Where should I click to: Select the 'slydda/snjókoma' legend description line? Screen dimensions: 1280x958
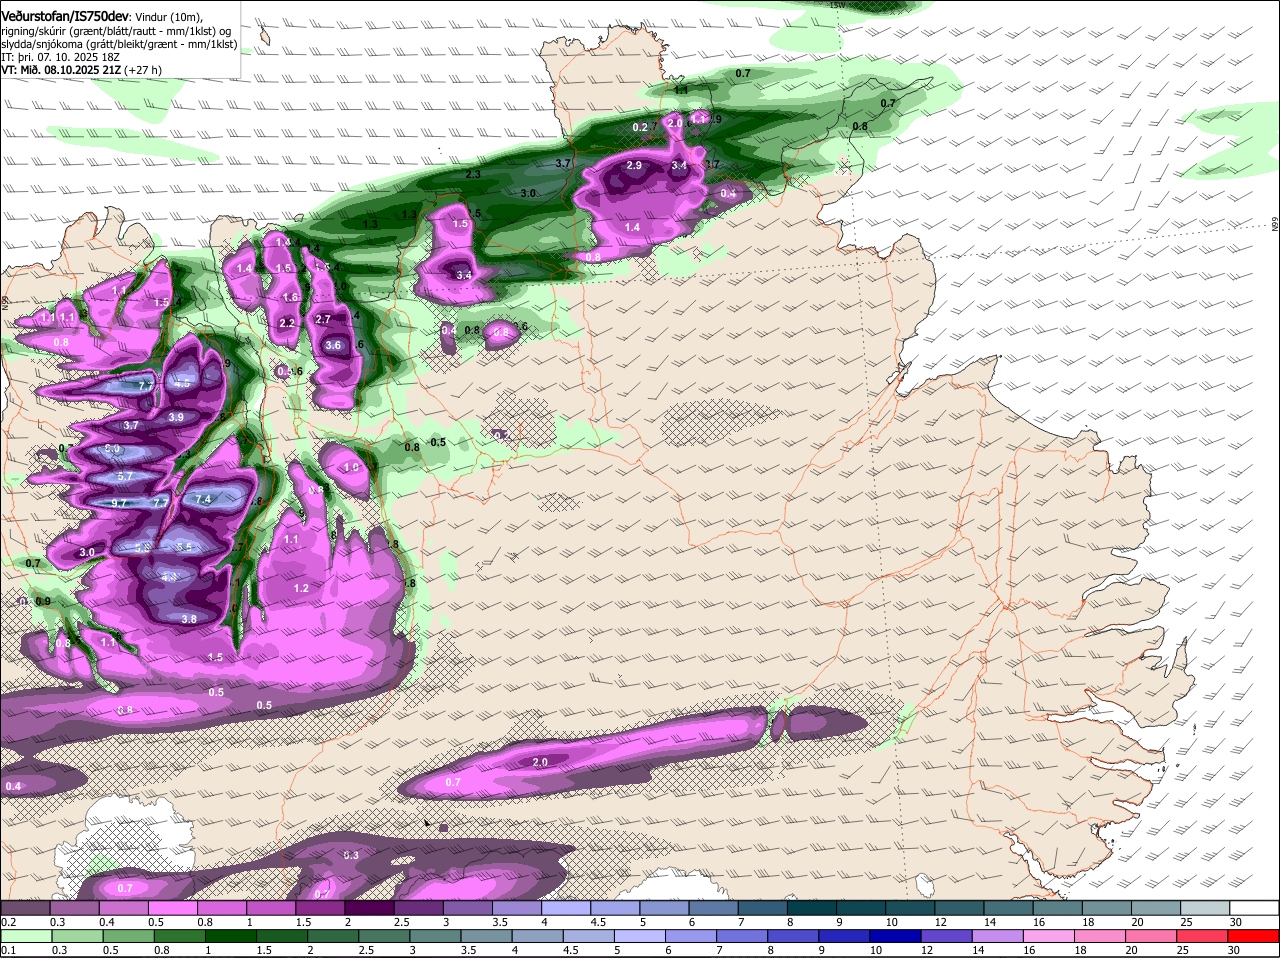click(x=119, y=44)
